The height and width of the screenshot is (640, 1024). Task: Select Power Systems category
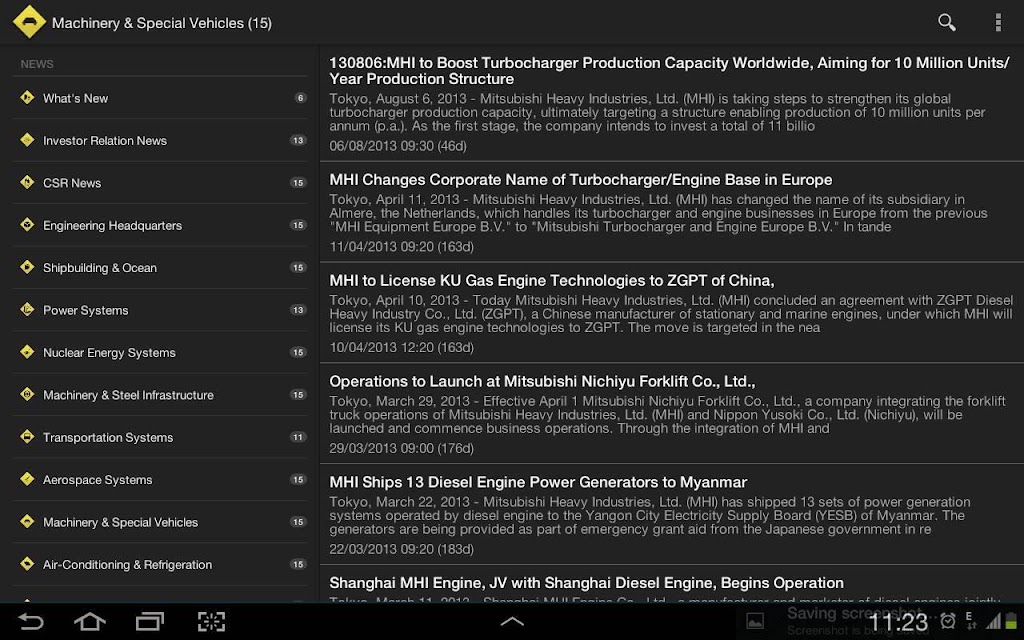tap(160, 310)
